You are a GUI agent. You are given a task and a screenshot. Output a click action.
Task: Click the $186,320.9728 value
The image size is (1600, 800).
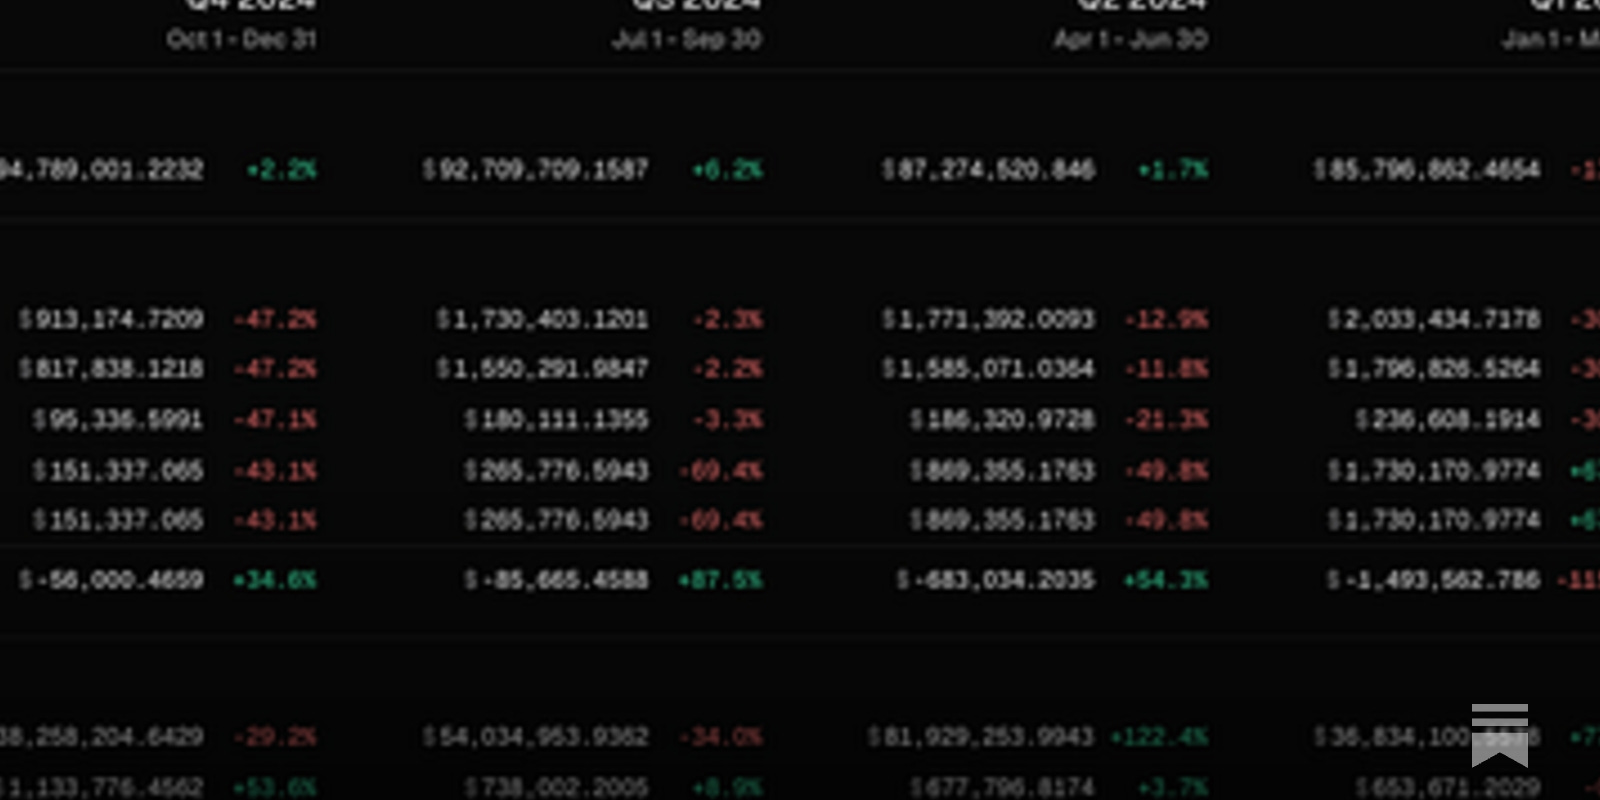[x=1002, y=419]
